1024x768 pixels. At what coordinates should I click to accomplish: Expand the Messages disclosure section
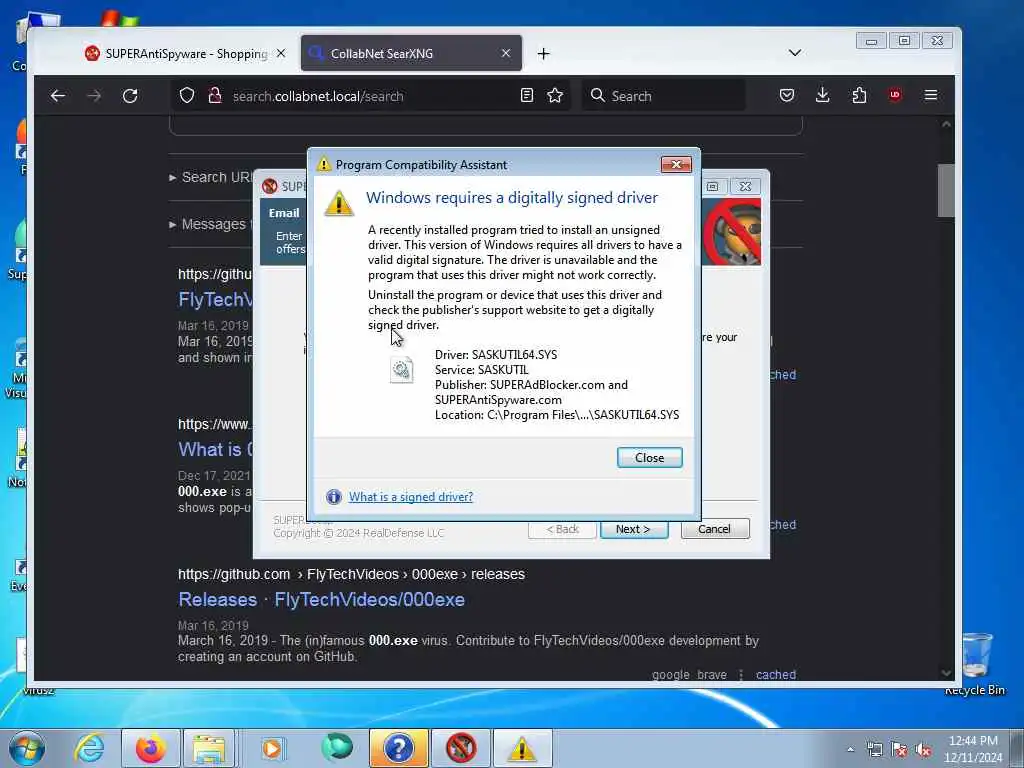click(x=210, y=224)
